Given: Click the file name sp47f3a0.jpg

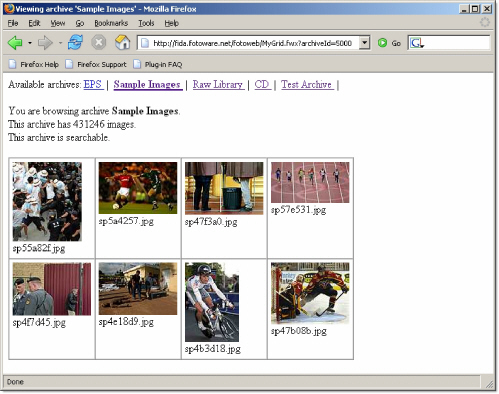Looking at the screenshot, I should coord(211,222).
